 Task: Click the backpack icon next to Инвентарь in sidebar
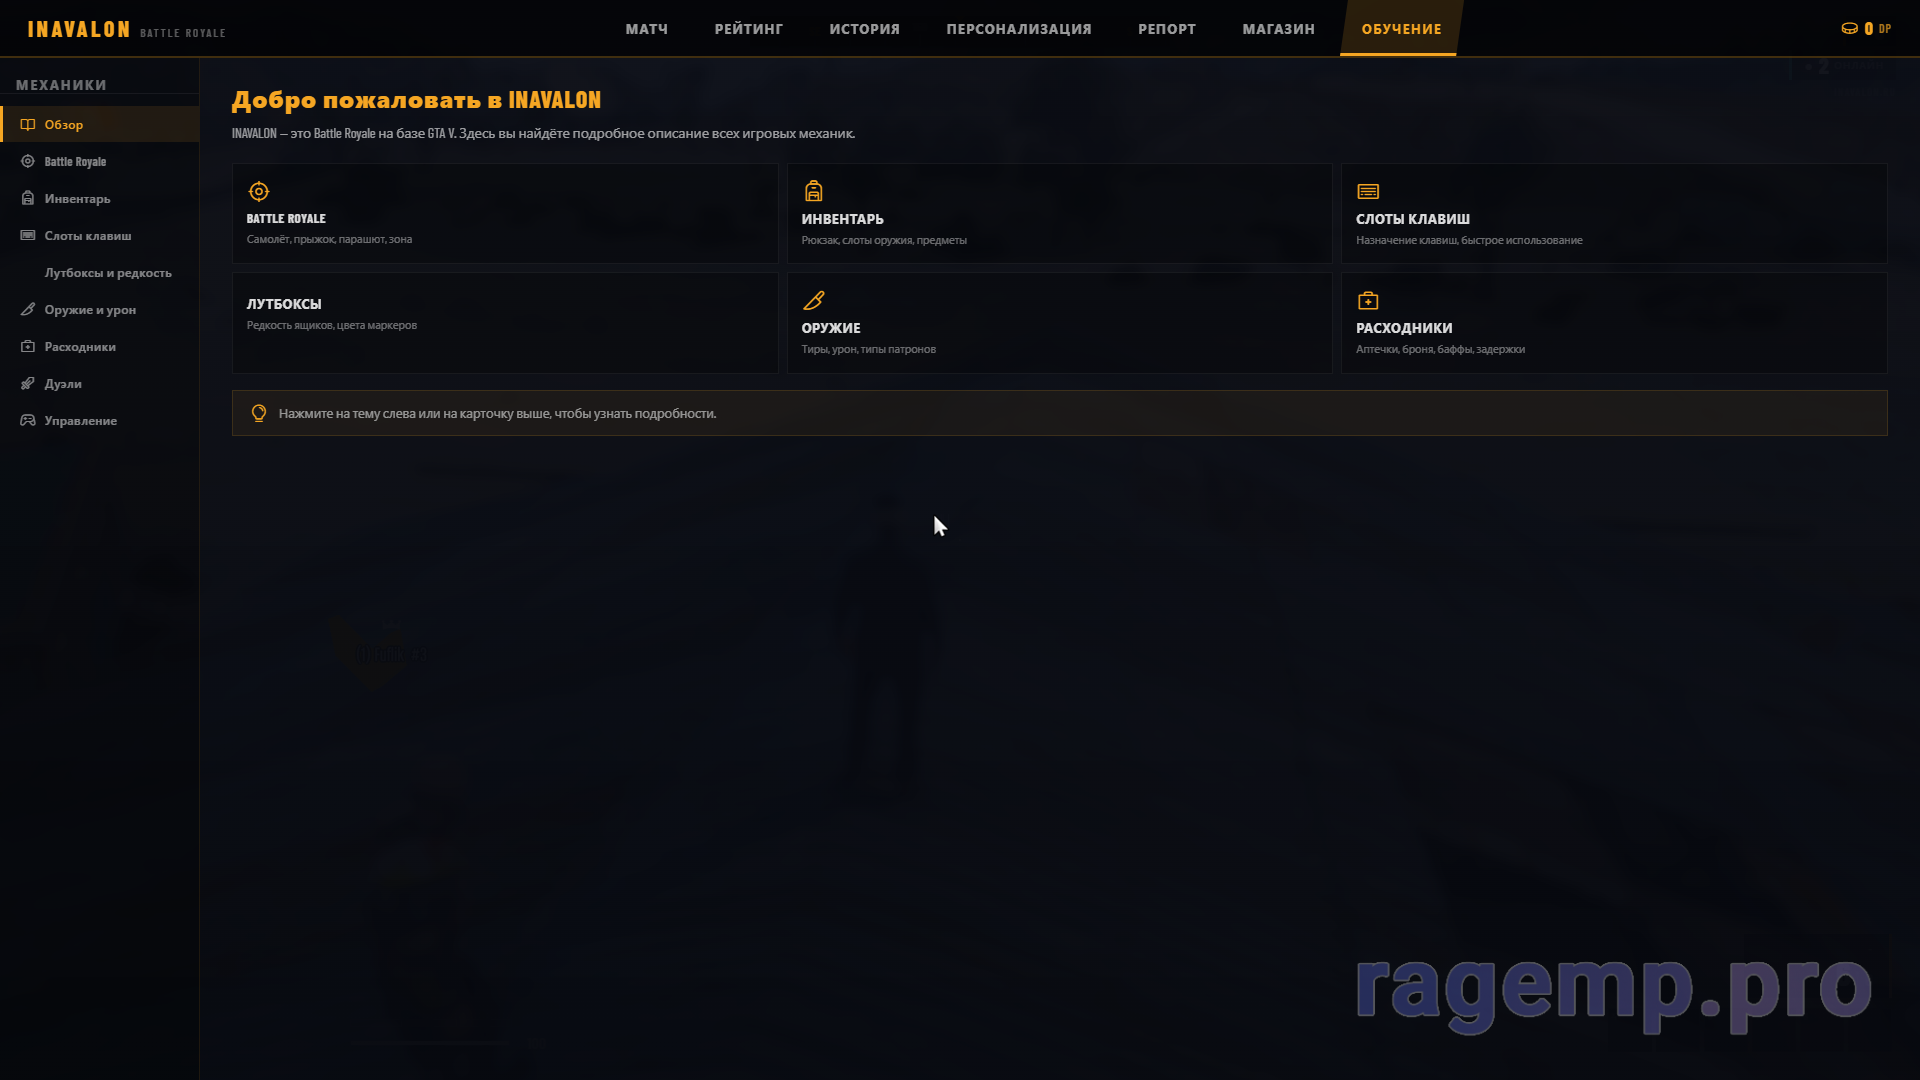(x=28, y=198)
